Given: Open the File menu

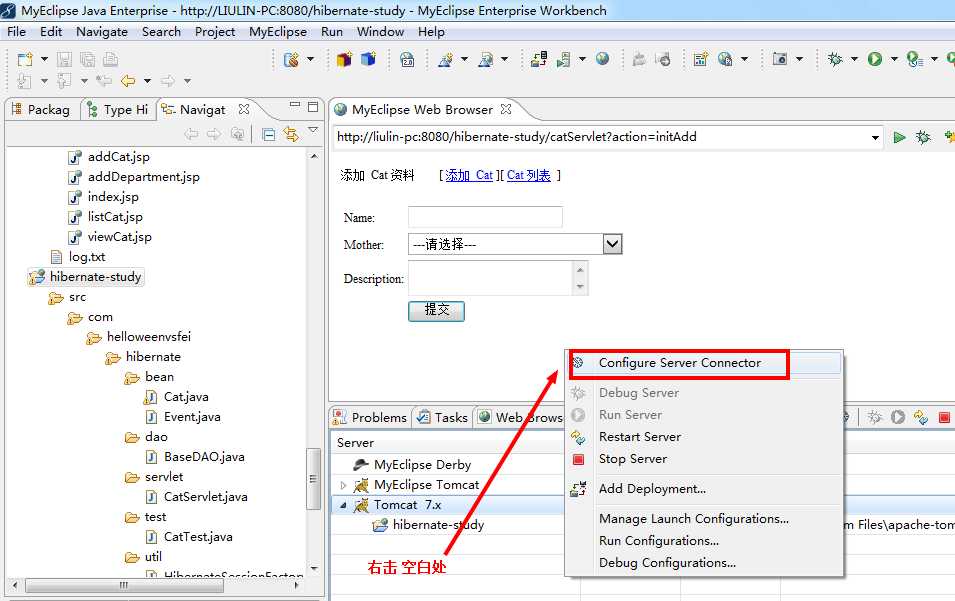Looking at the screenshot, I should [x=16, y=32].
